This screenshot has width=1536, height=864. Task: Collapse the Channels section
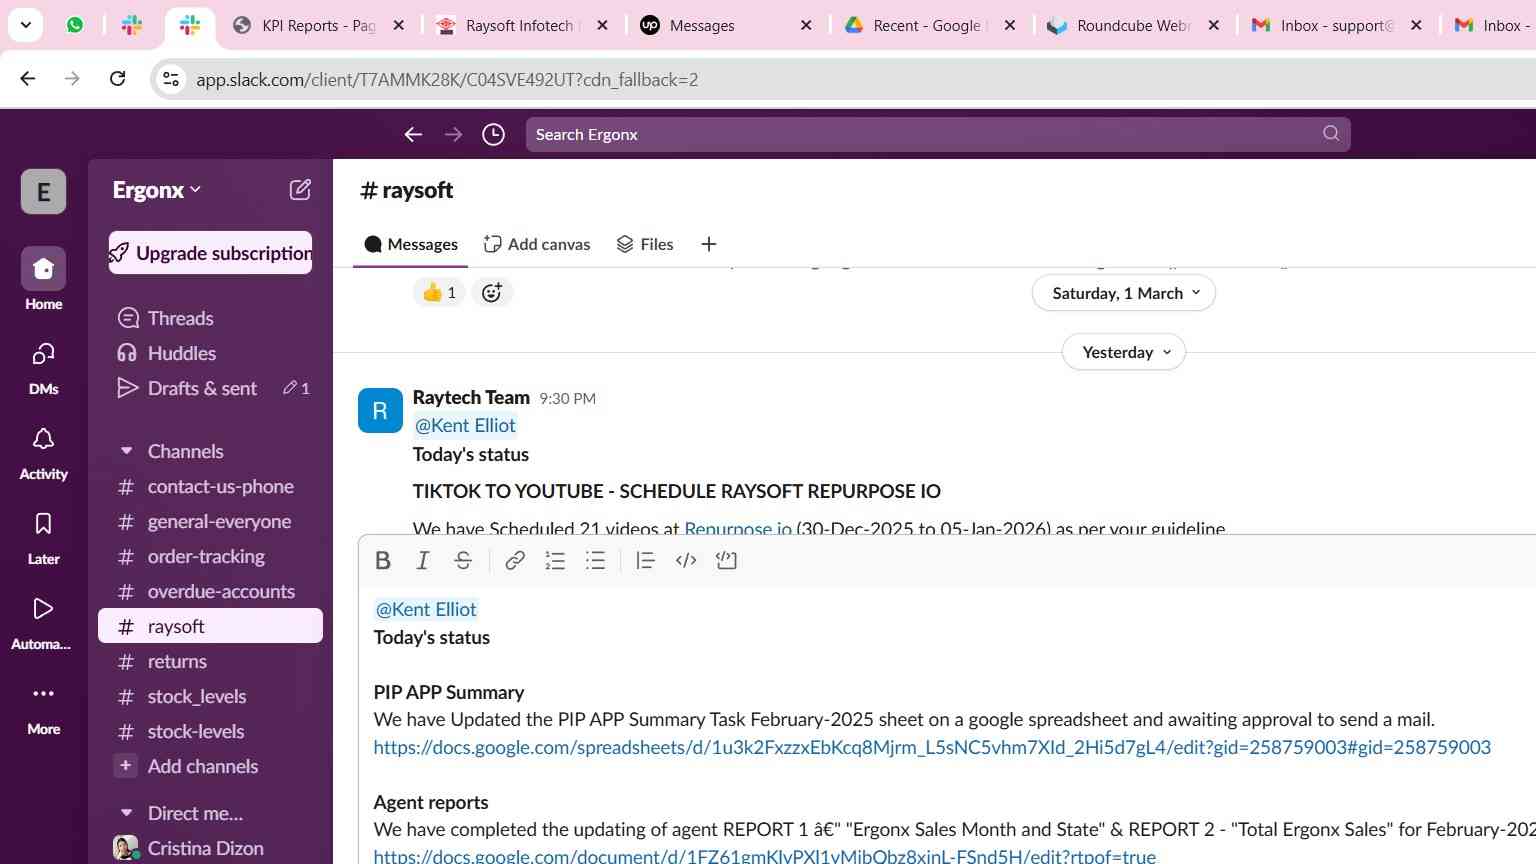[127, 451]
